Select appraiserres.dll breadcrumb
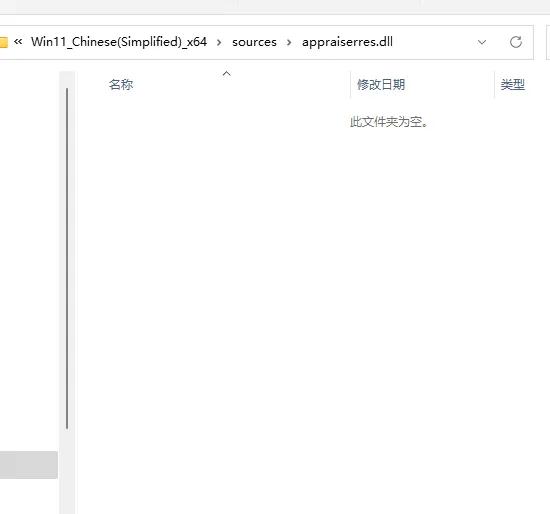This screenshot has height=514, width=550. tap(347, 42)
